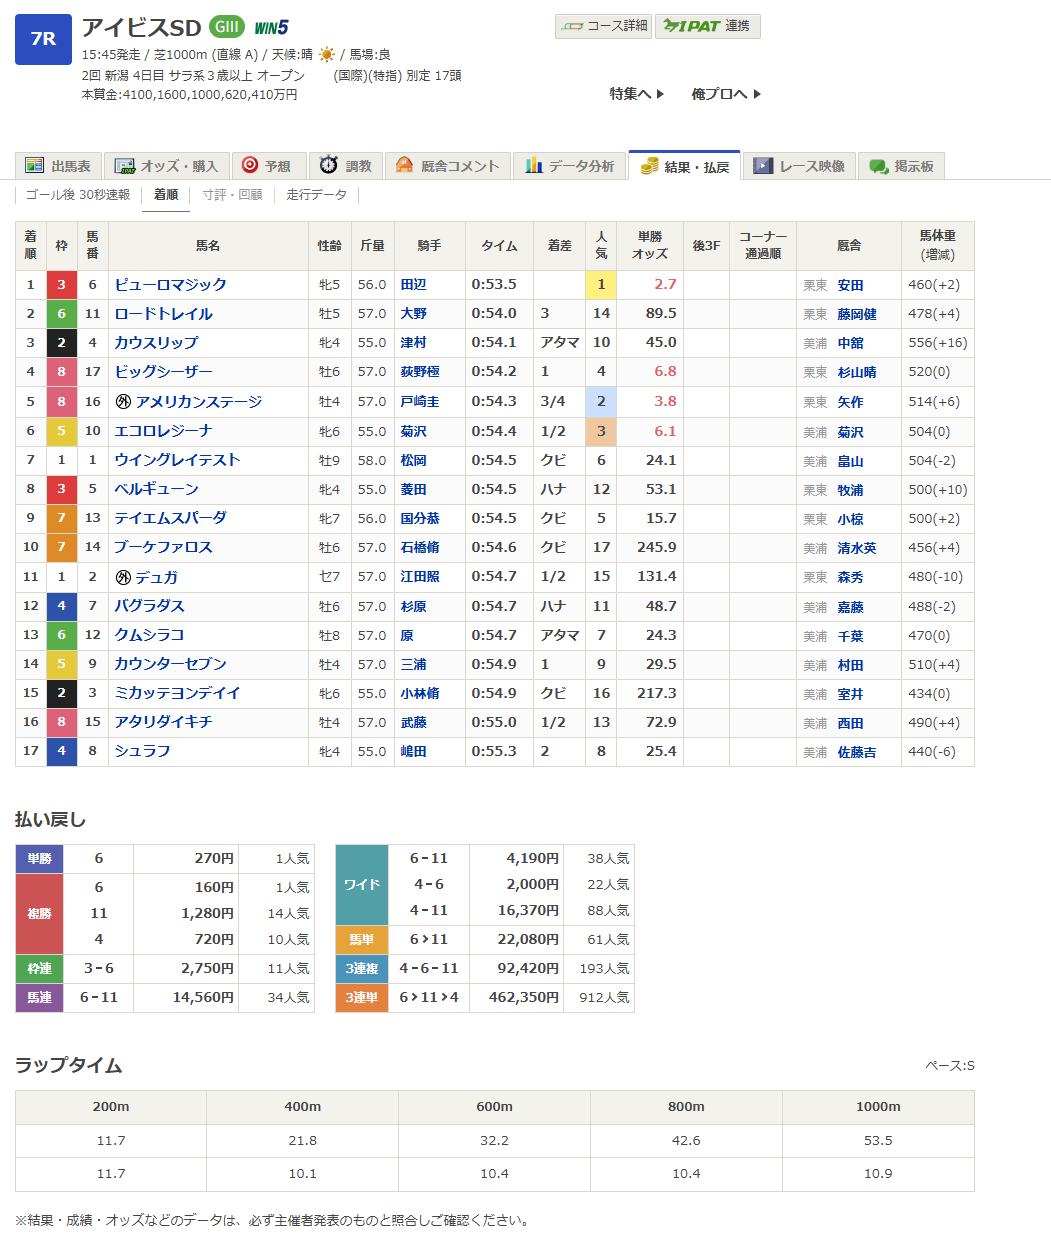The height and width of the screenshot is (1248, 1051).
Task: Click the IPAT 連携 button
Action: (x=708, y=26)
